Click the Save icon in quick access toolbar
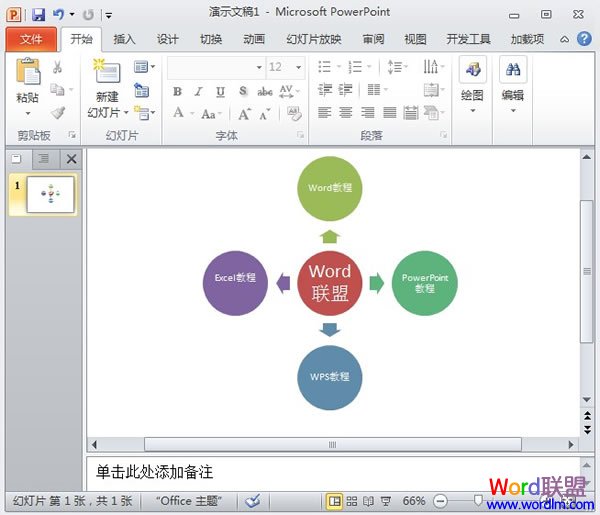This screenshot has height=515, width=600. pyautogui.click(x=38, y=15)
